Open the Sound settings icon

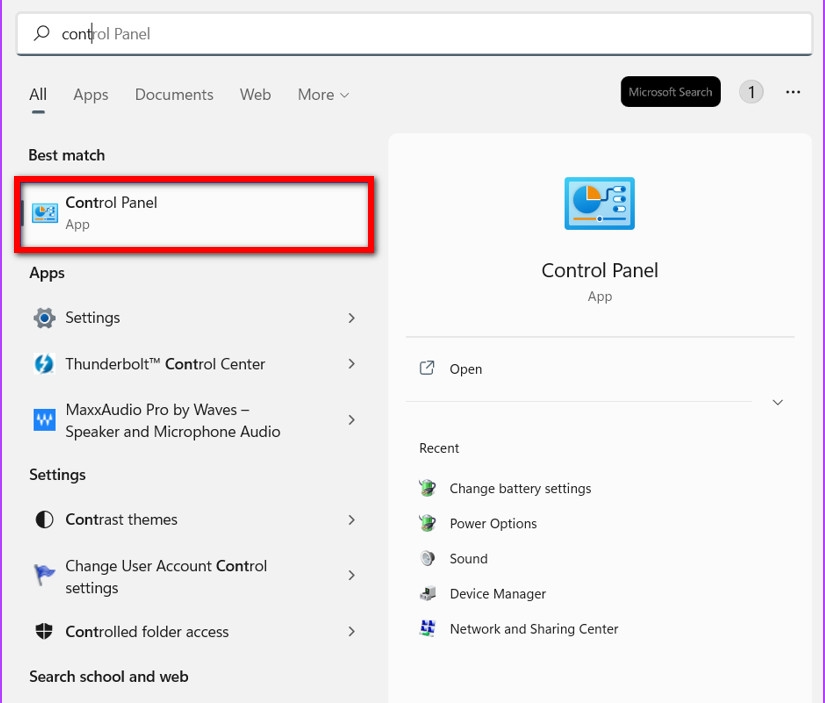(x=426, y=558)
